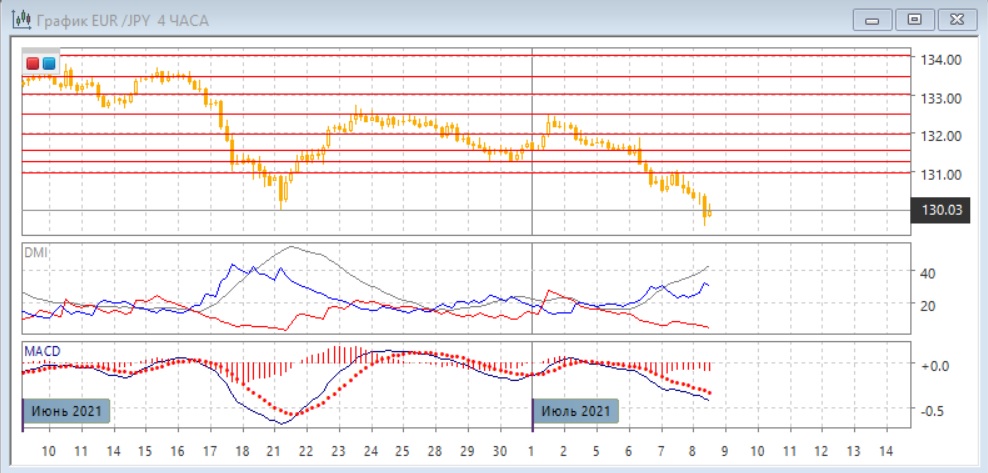Viewport: 988px width, 473px height.
Task: Click the MACD scale value -0.5
Action: point(932,410)
